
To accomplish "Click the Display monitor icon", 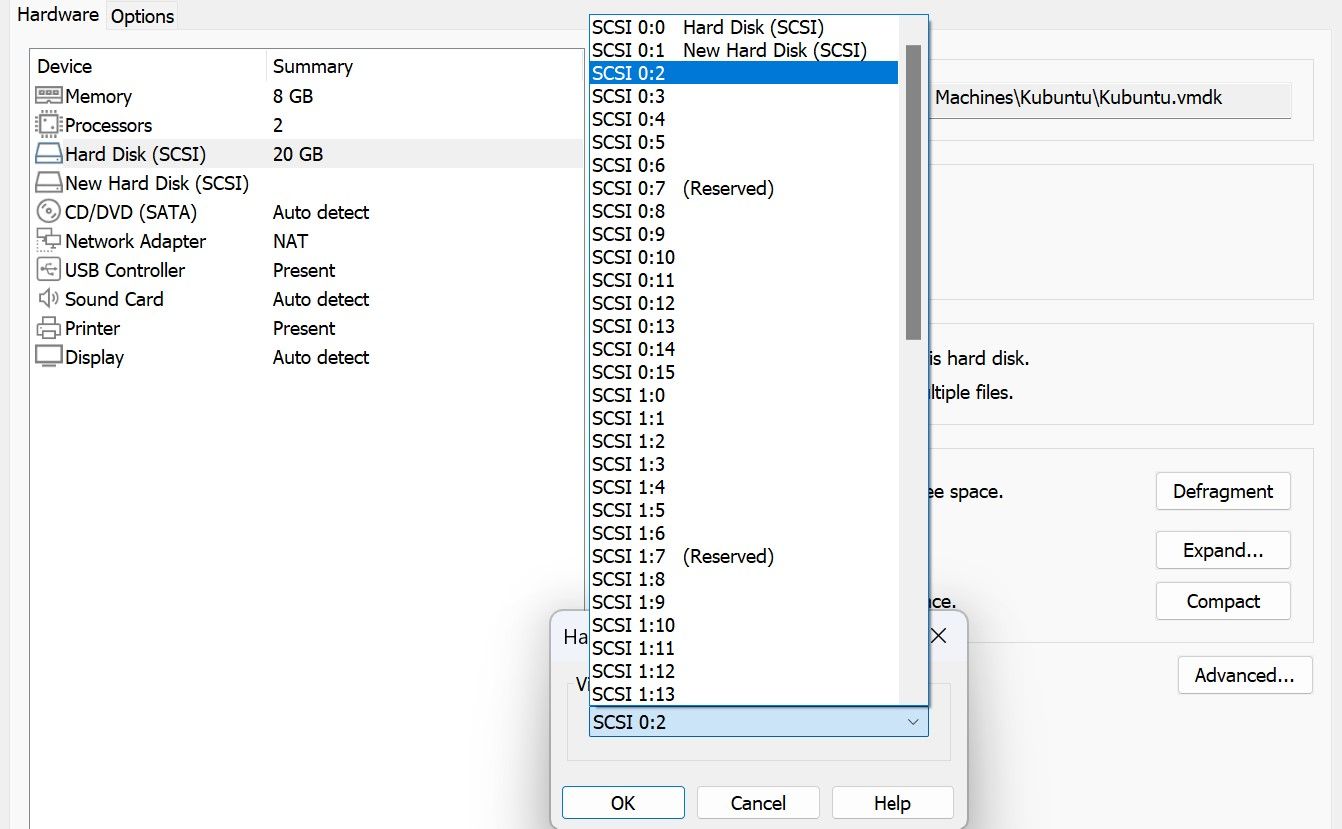I will pos(48,357).
